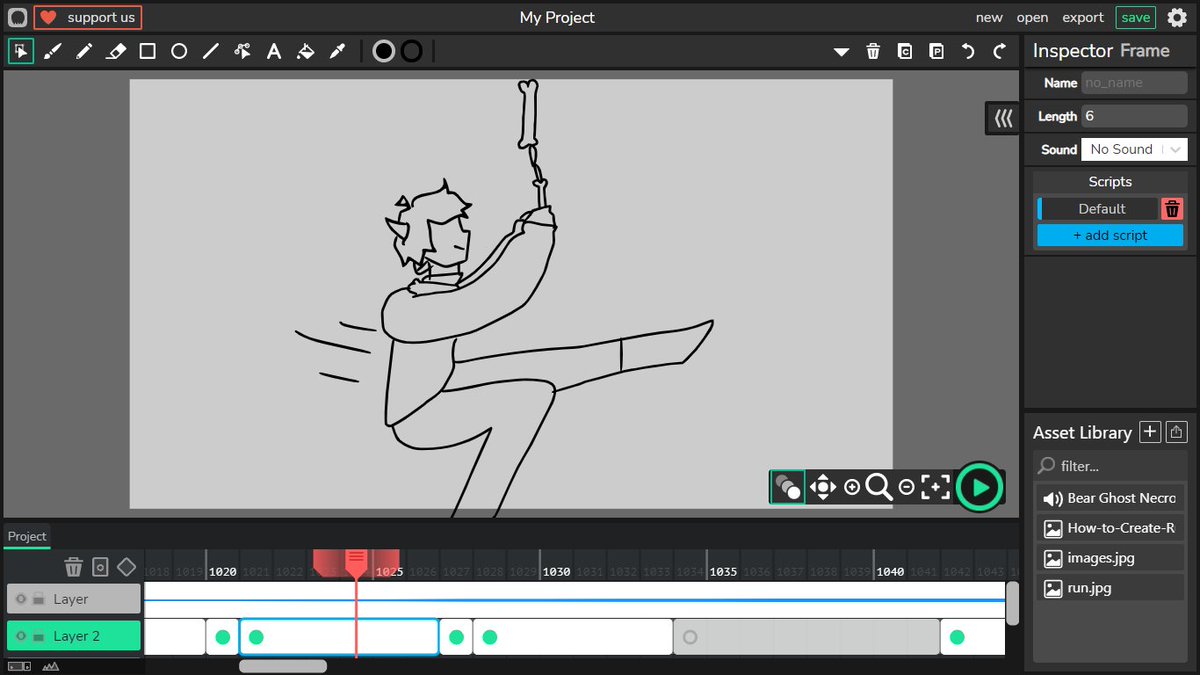The image size is (1200, 675).
Task: Select the Bear Ghost Necro sound asset
Action: pyautogui.click(x=1110, y=498)
